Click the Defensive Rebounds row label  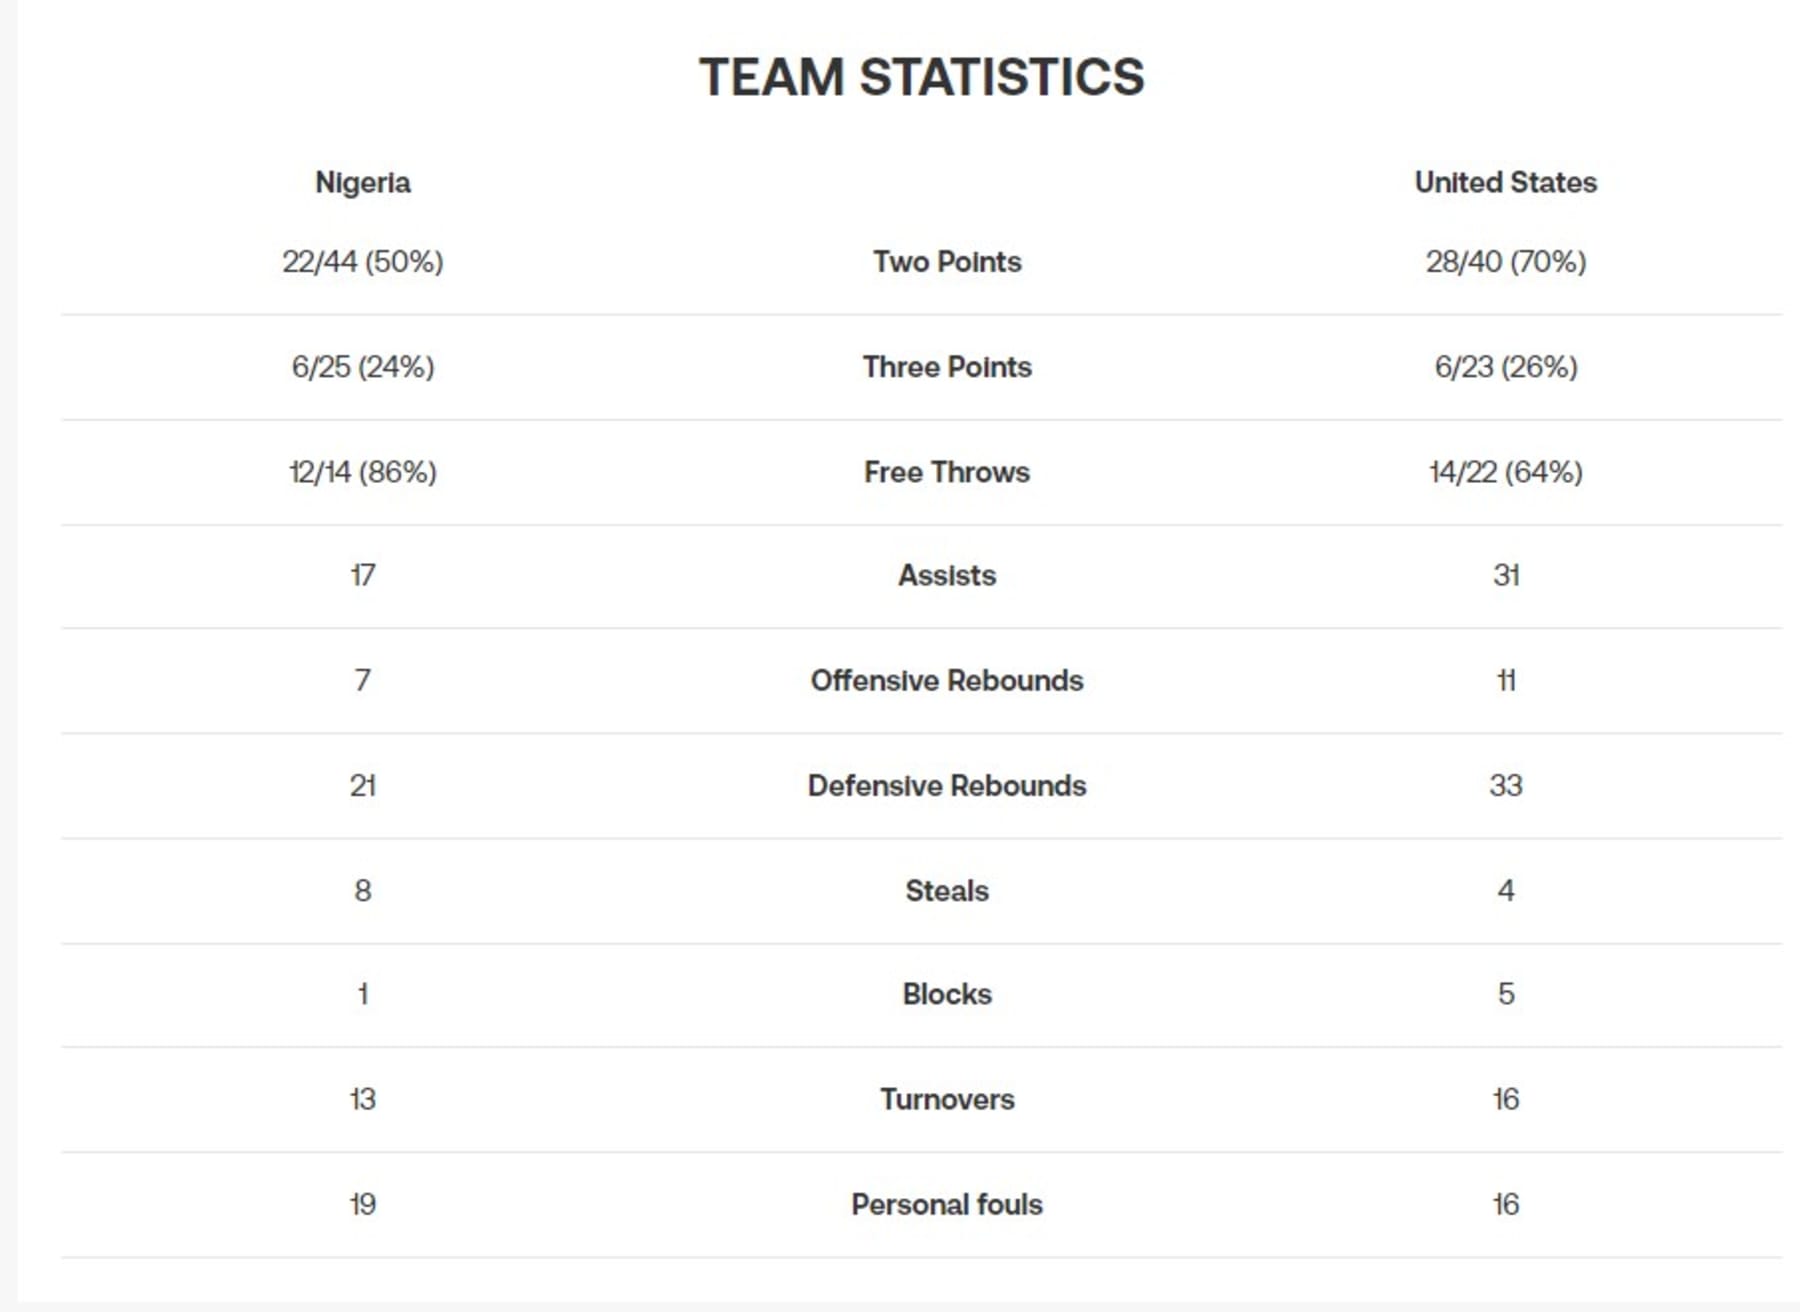[947, 785]
